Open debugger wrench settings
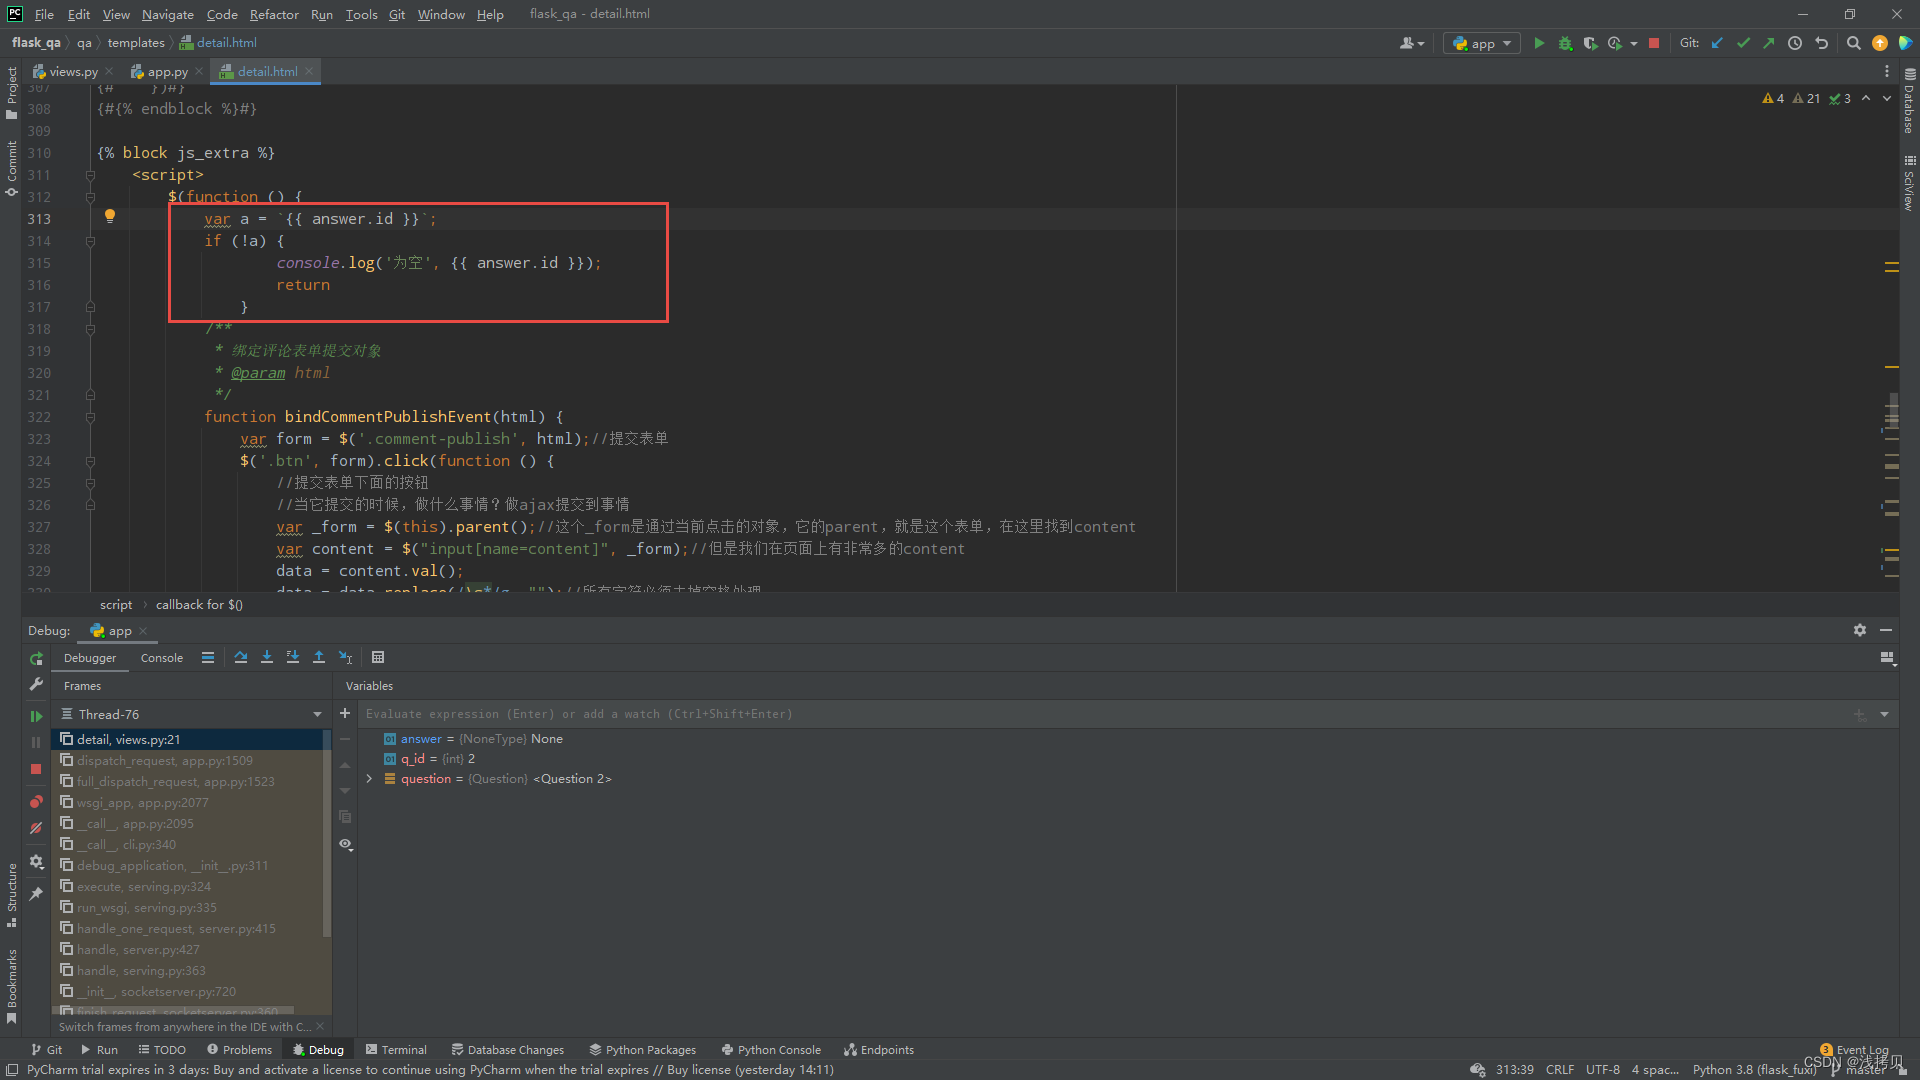This screenshot has width=1920, height=1080. pos(36,684)
